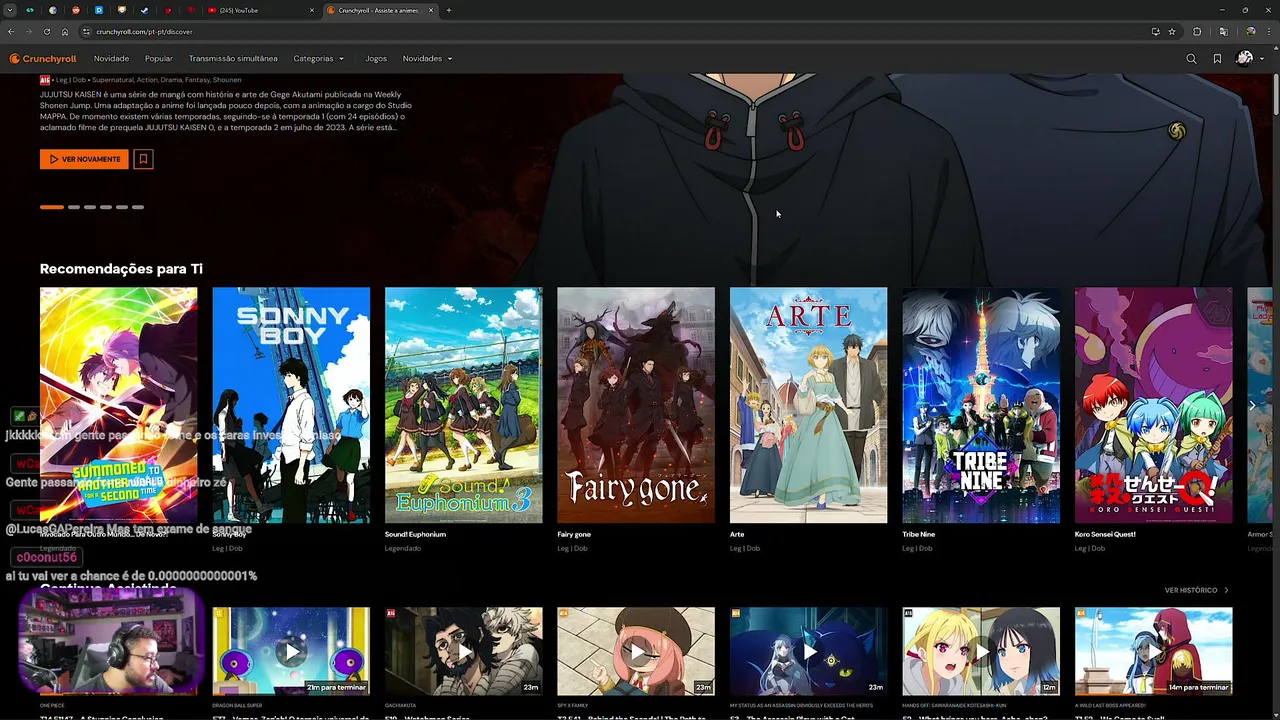Open the browser extensions puzzle icon

click(x=1197, y=32)
